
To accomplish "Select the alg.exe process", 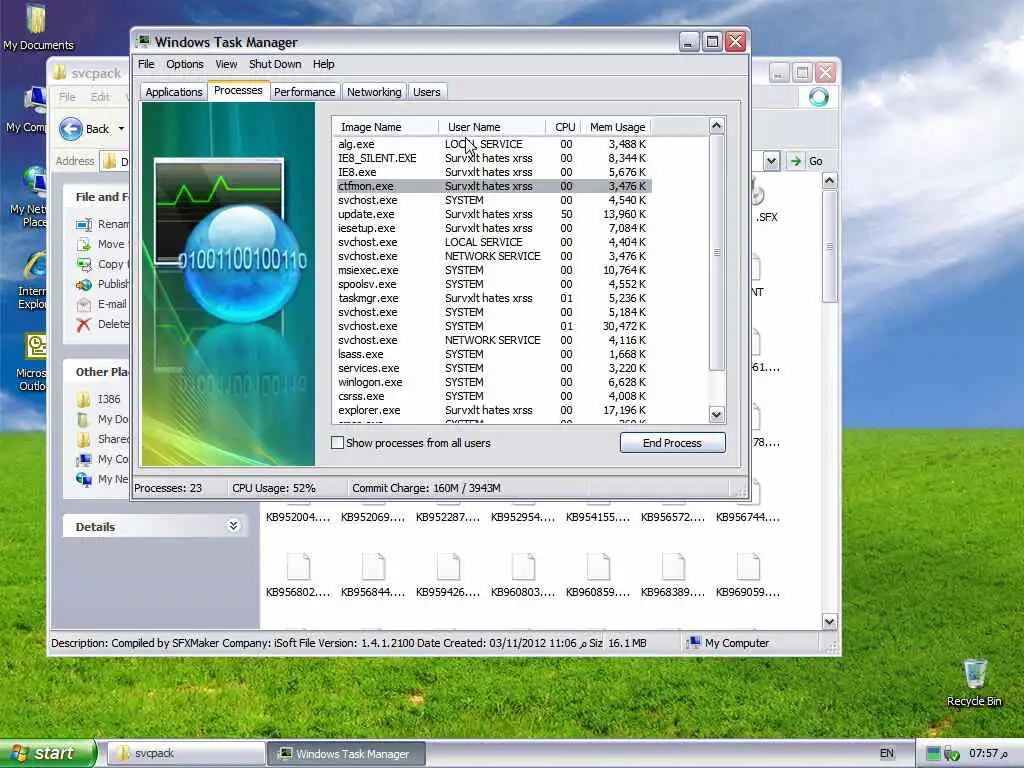I will [x=492, y=144].
